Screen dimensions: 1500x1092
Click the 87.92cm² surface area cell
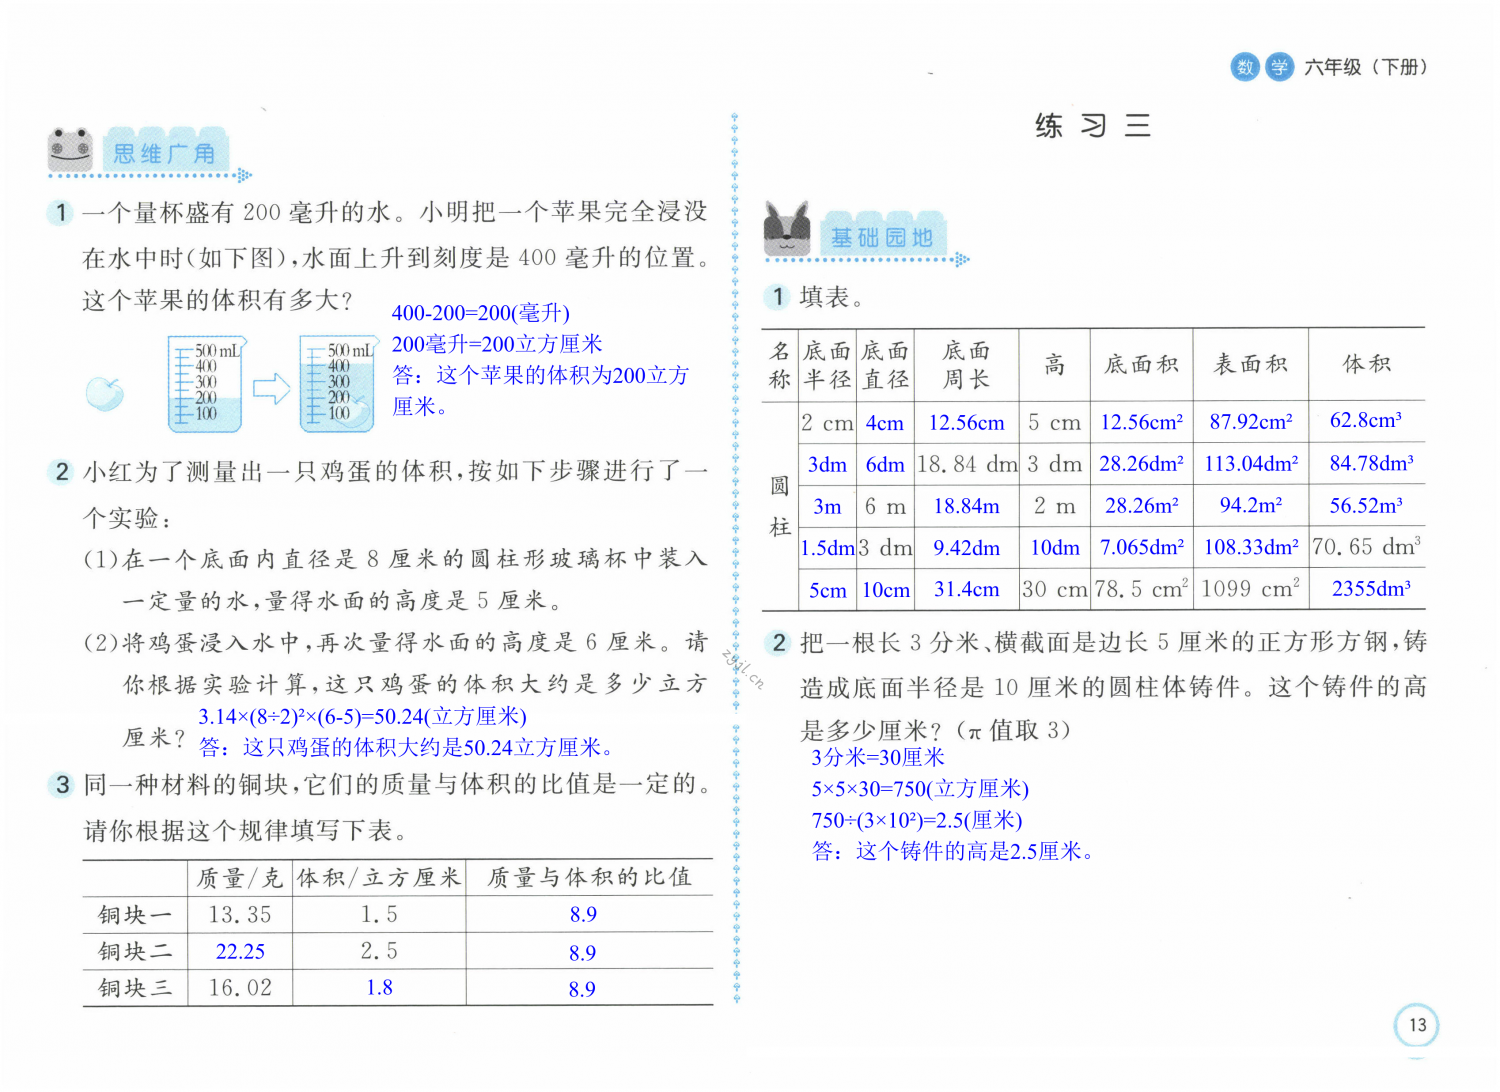(1251, 421)
